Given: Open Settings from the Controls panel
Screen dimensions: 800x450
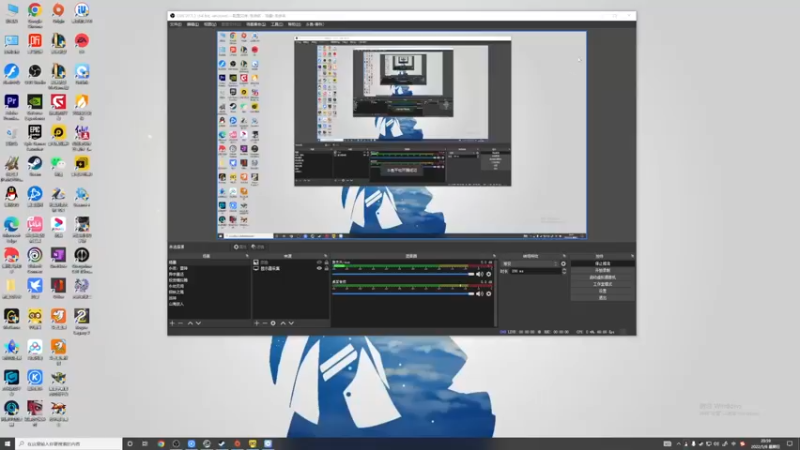Looking at the screenshot, I should [x=603, y=291].
